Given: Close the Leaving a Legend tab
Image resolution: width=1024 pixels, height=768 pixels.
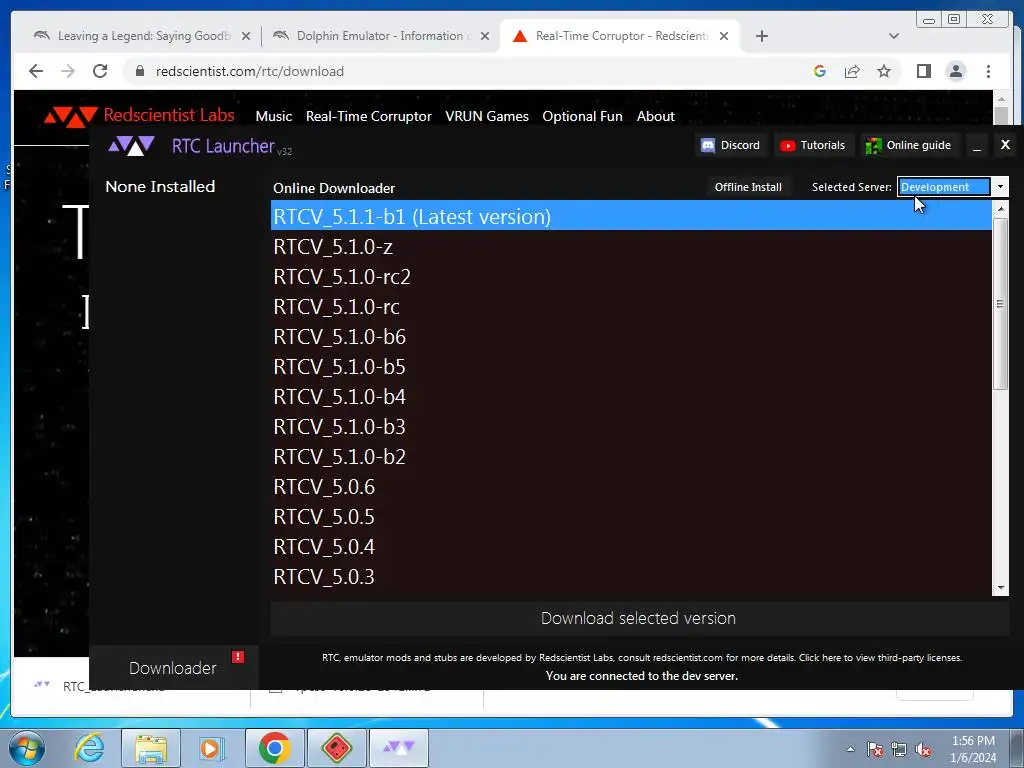Looking at the screenshot, I should (246, 36).
